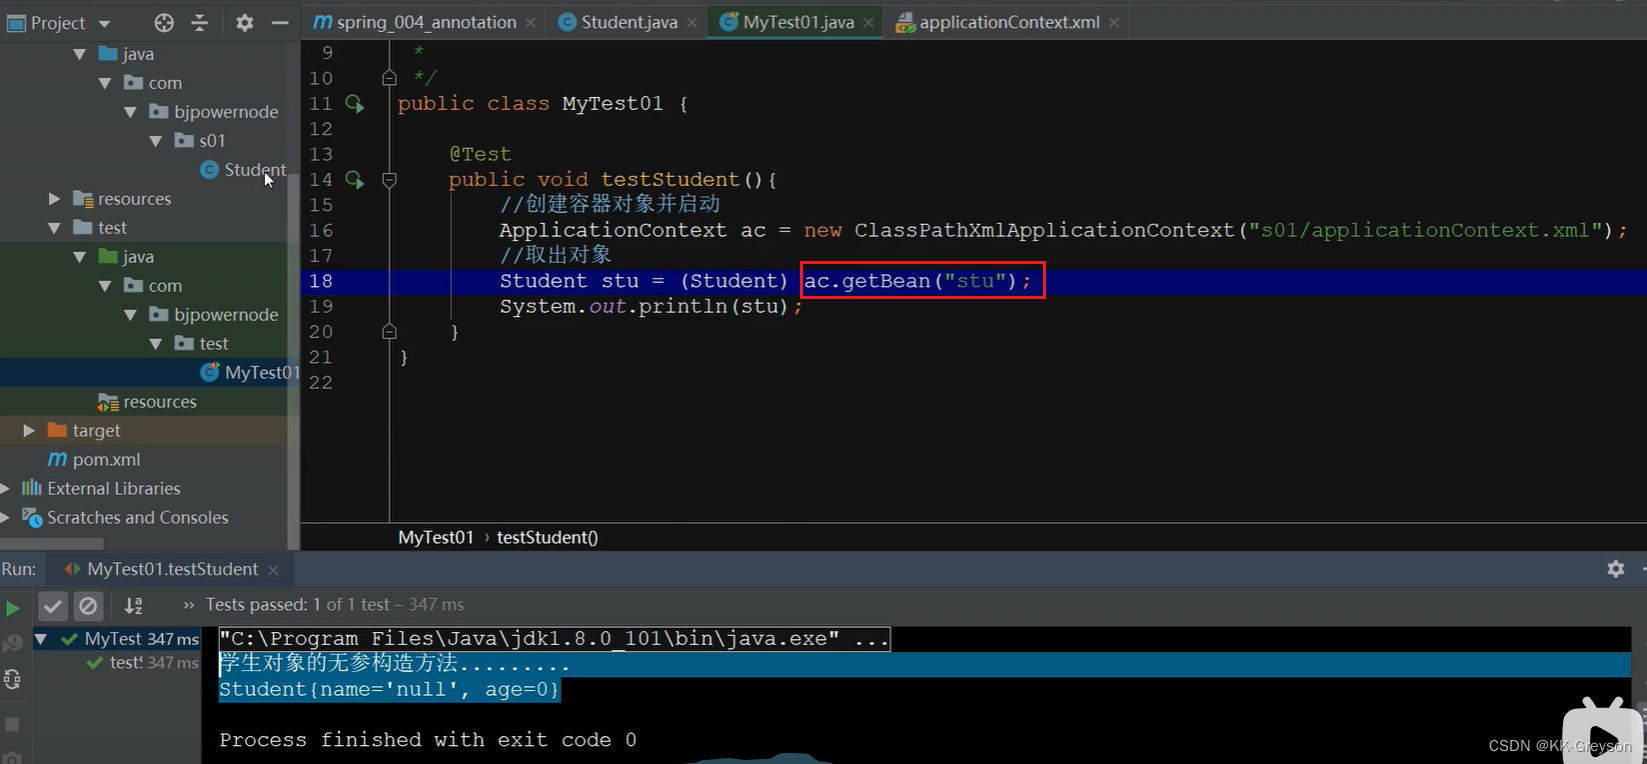The image size is (1647, 764).
Task: Select the MyTest 347 ms result row
Action: pyautogui.click(x=117, y=638)
